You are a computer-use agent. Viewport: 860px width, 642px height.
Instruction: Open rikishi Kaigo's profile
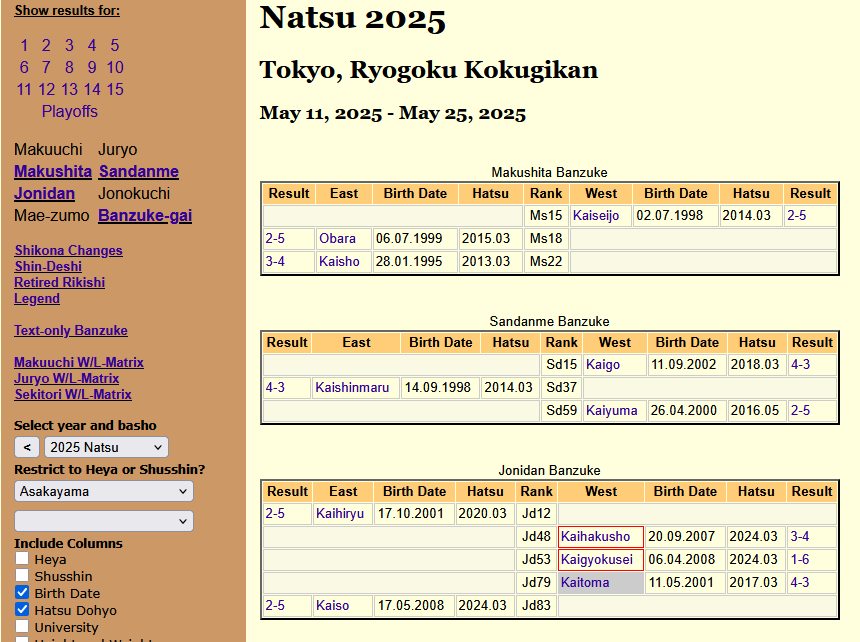point(603,365)
